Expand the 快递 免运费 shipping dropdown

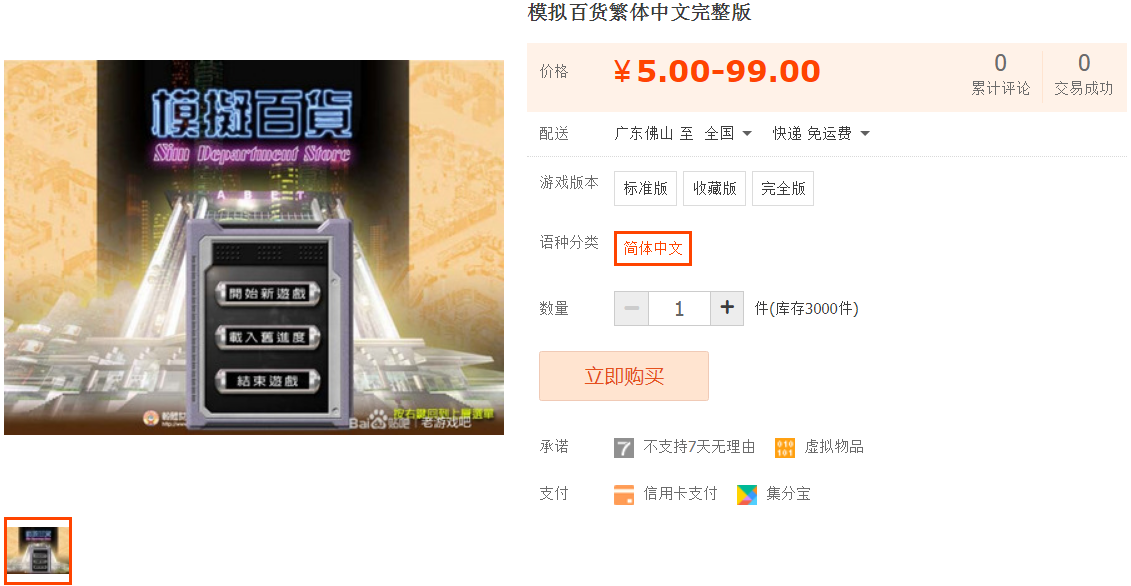pos(821,134)
